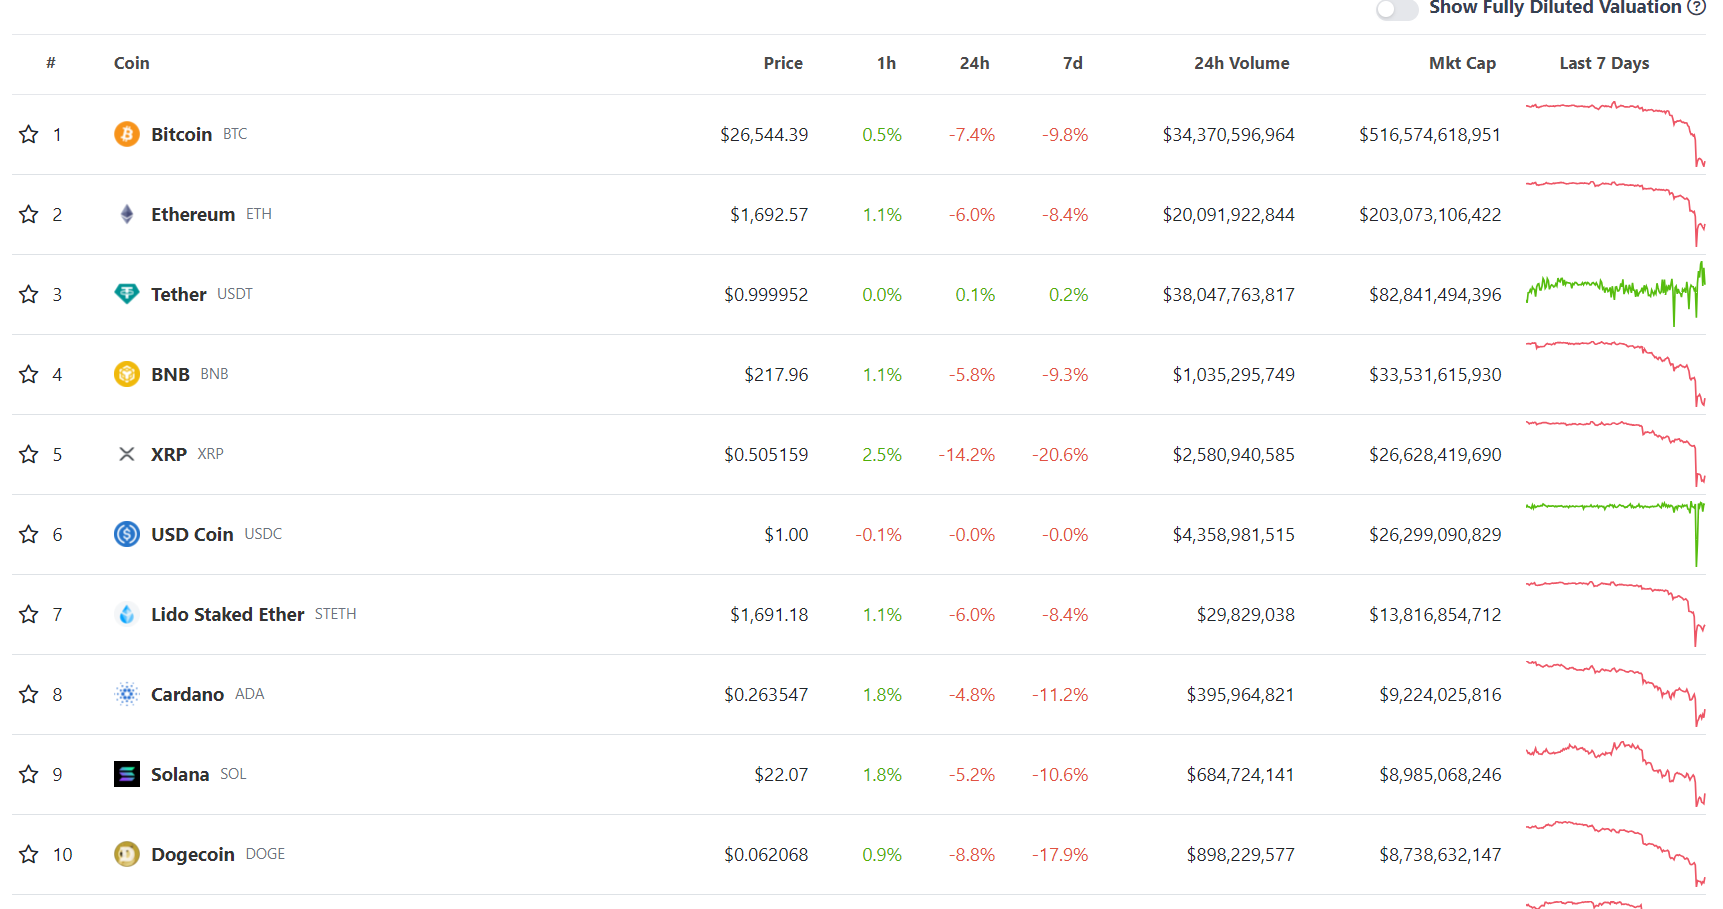Viewport: 1723px width, 909px height.
Task: Toggle Show Fully Diluted Valuation switch
Action: (1397, 9)
